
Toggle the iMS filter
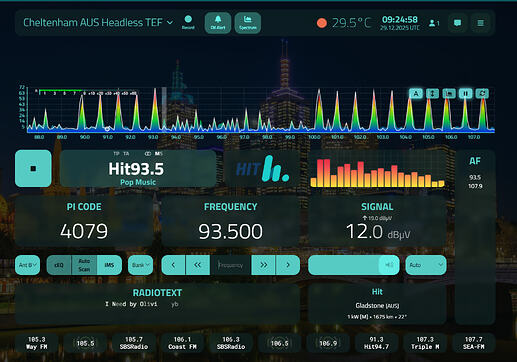coord(109,265)
